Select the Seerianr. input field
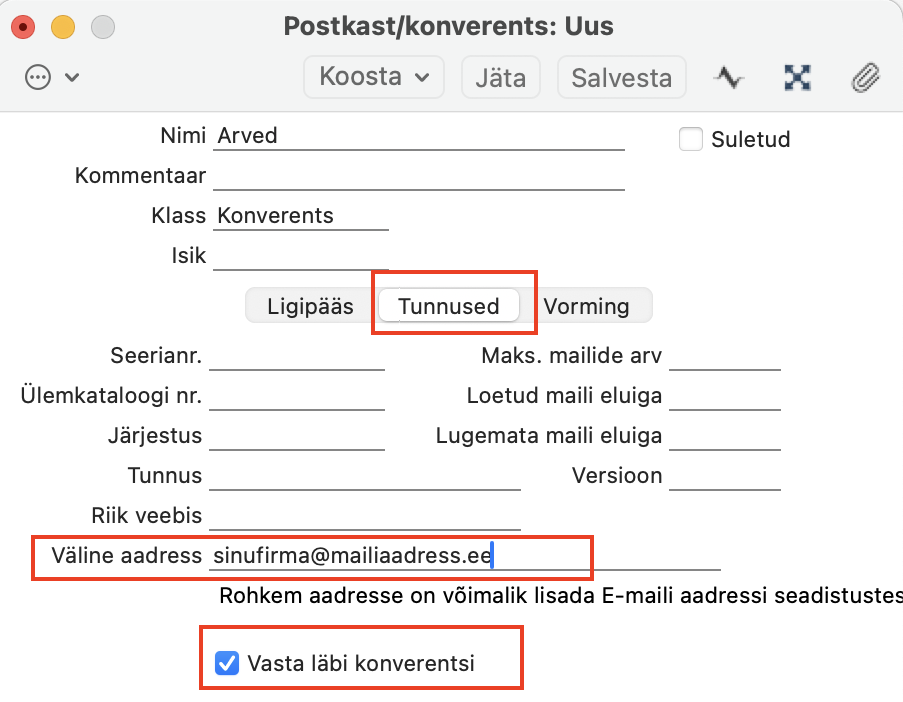This screenshot has height=702, width=903. [x=297, y=357]
